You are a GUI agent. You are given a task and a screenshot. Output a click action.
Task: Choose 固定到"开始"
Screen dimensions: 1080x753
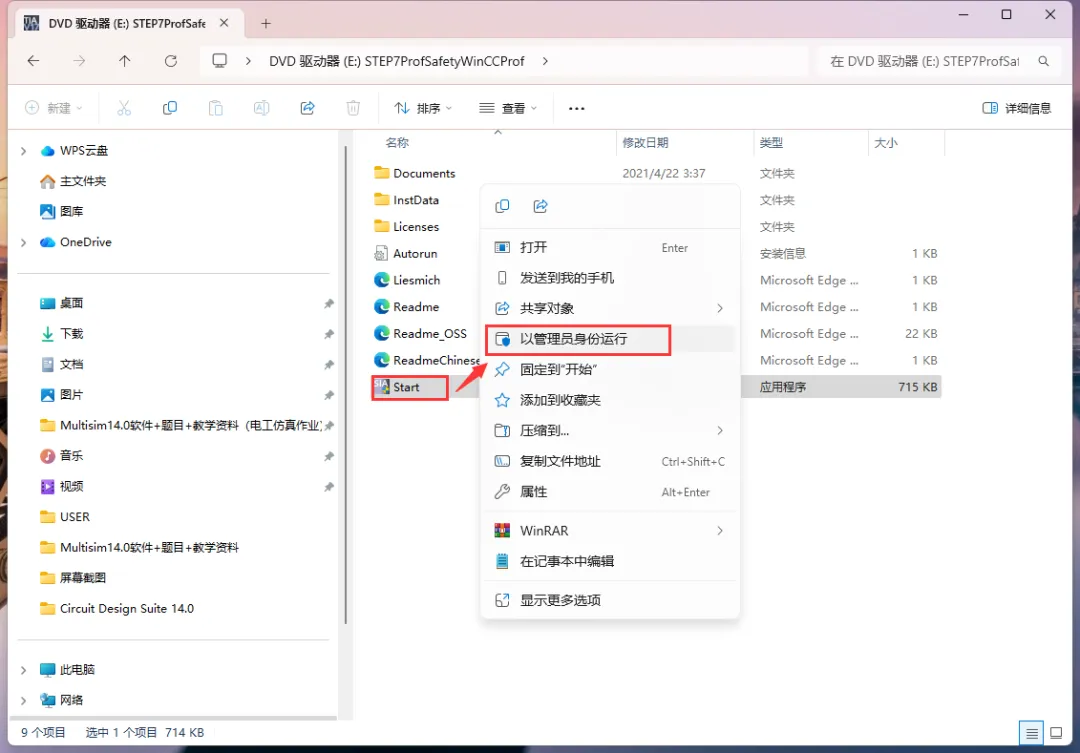tap(610, 369)
